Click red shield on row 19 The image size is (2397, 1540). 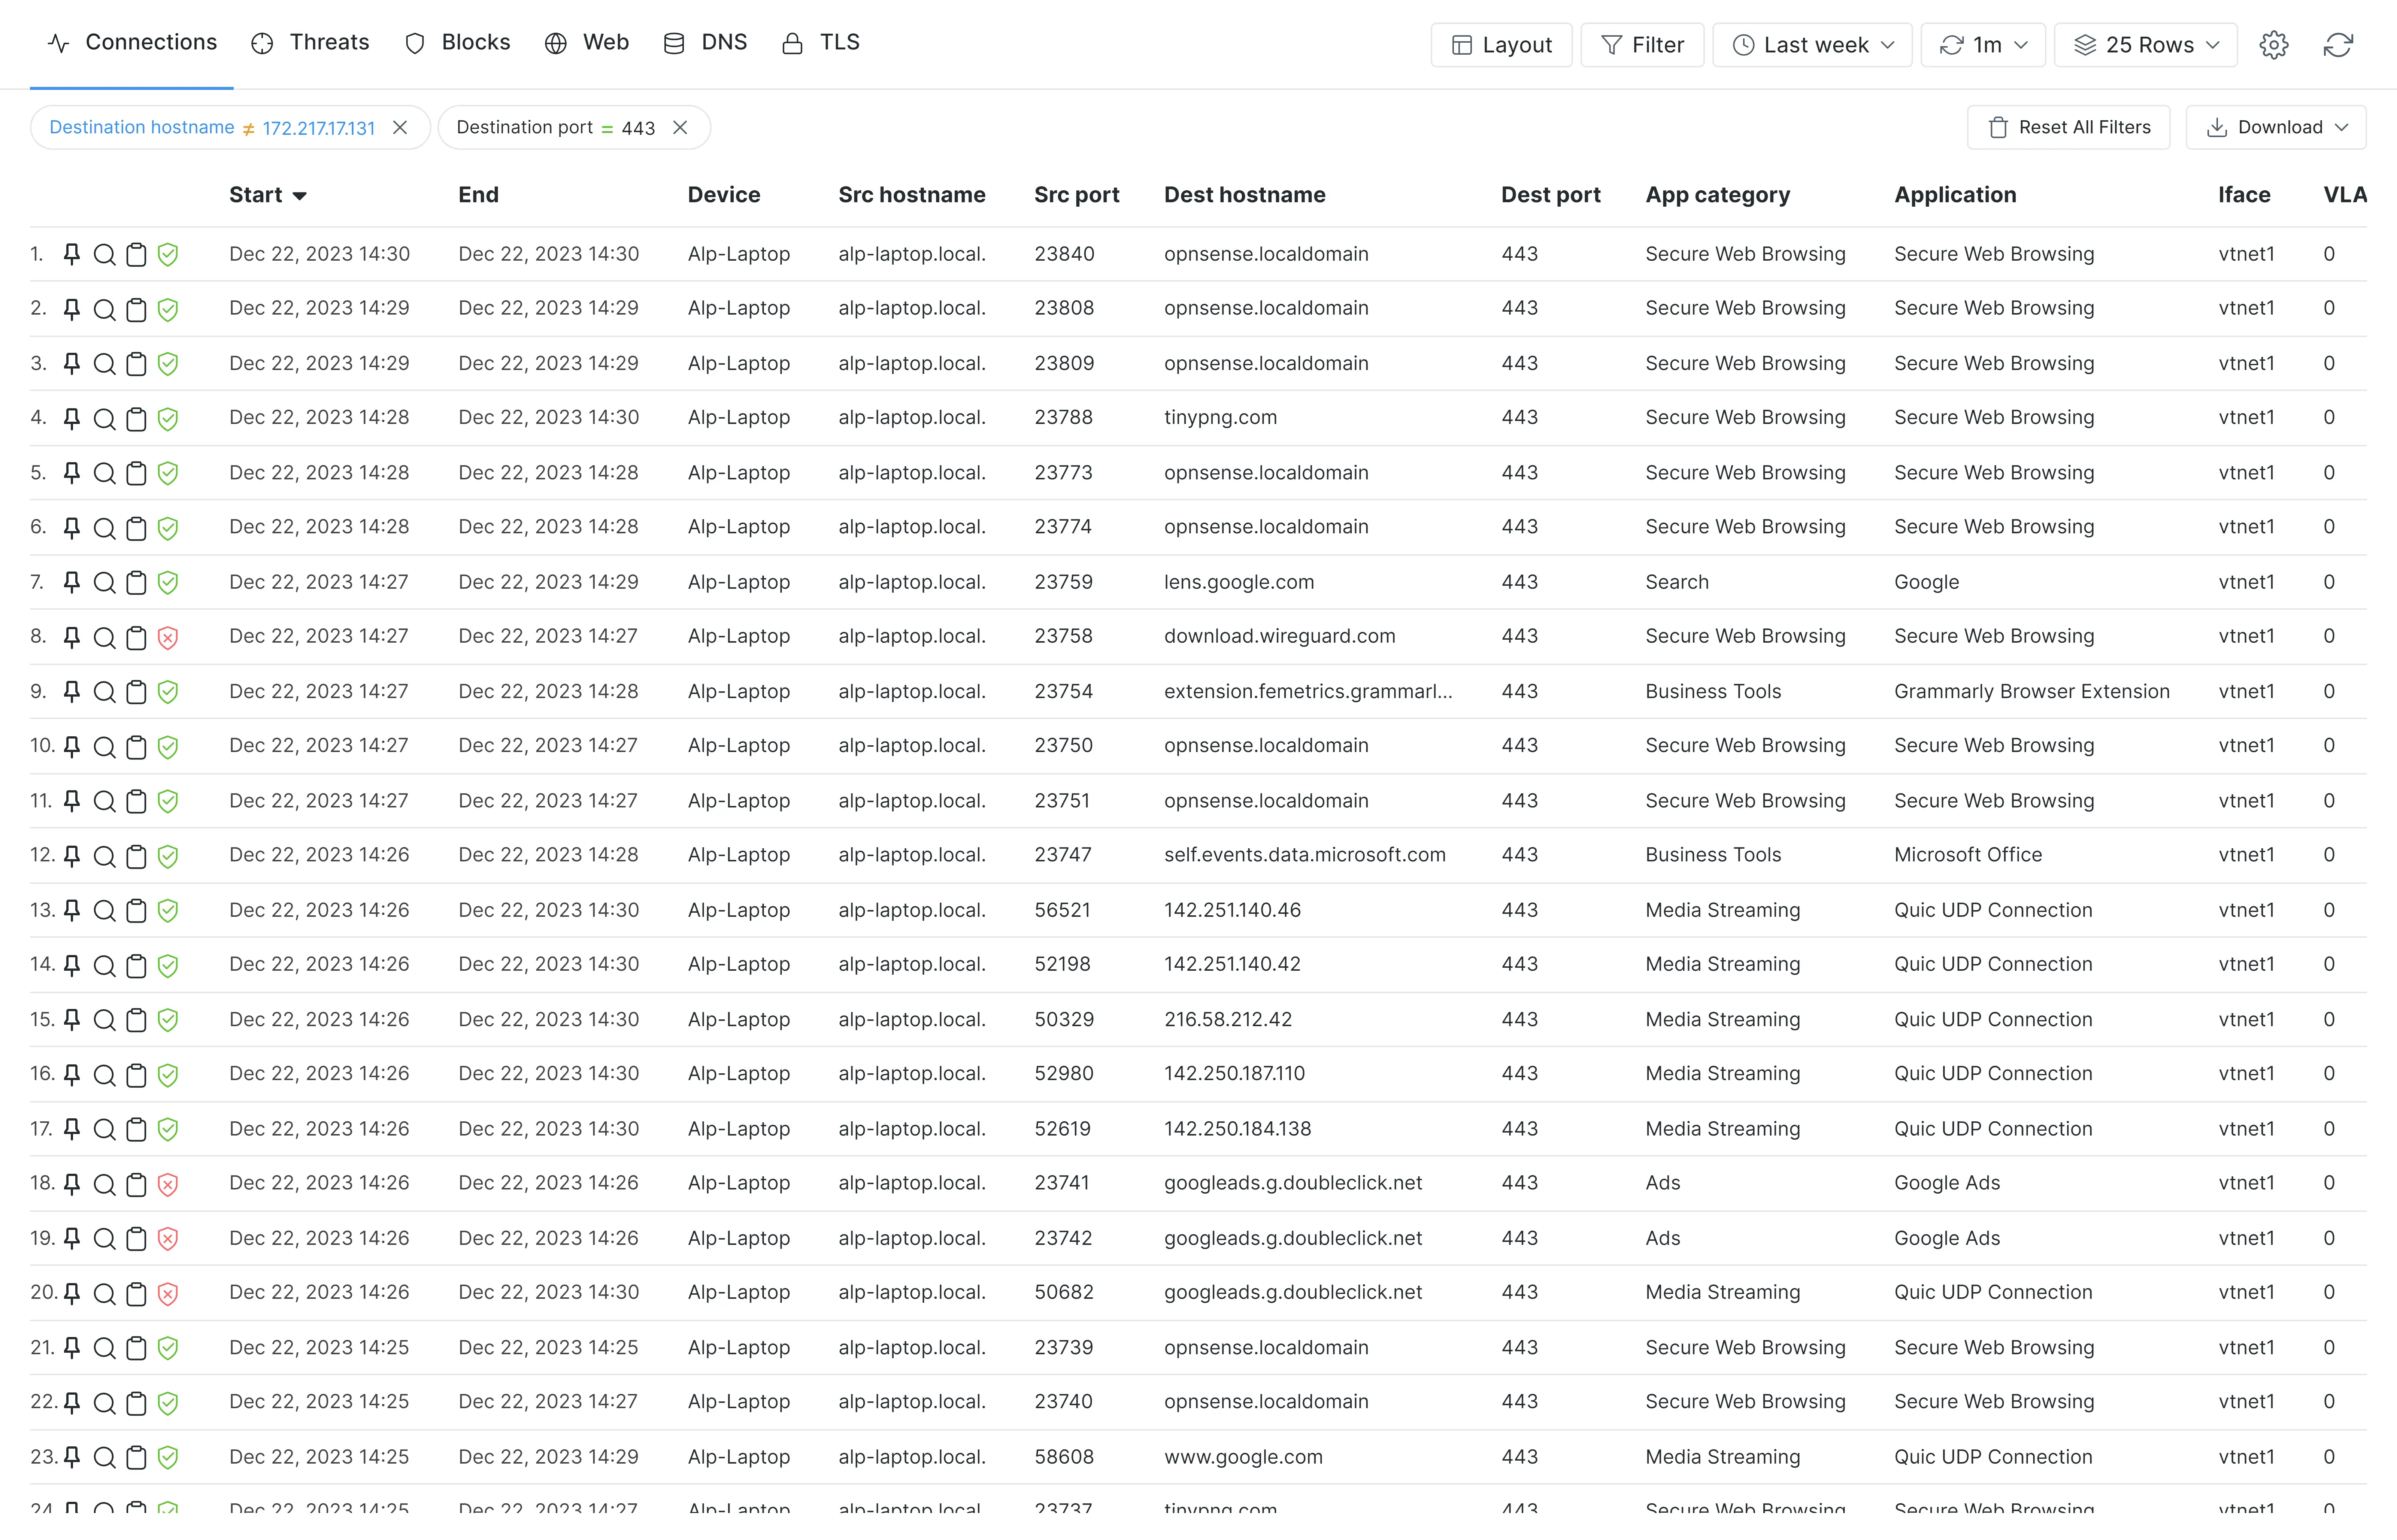(168, 1239)
